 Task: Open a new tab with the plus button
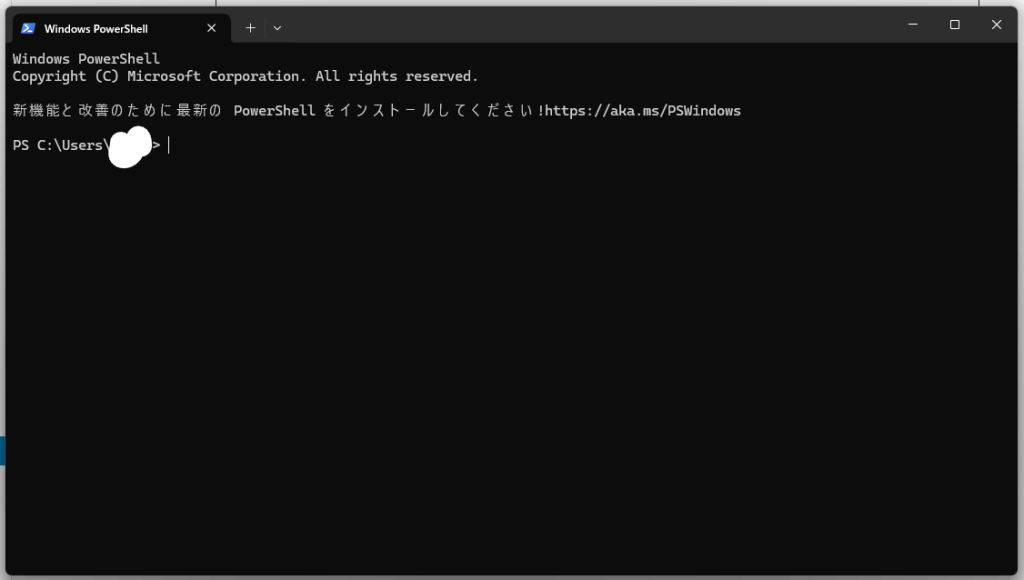tap(250, 28)
